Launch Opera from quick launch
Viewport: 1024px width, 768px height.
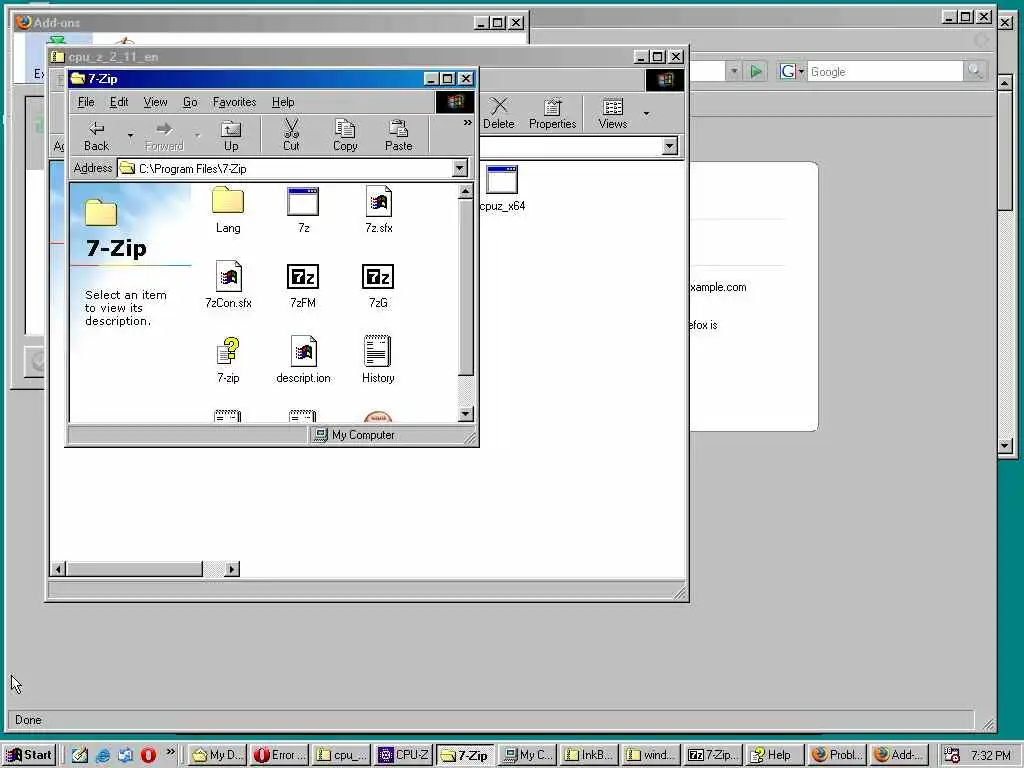click(148, 755)
